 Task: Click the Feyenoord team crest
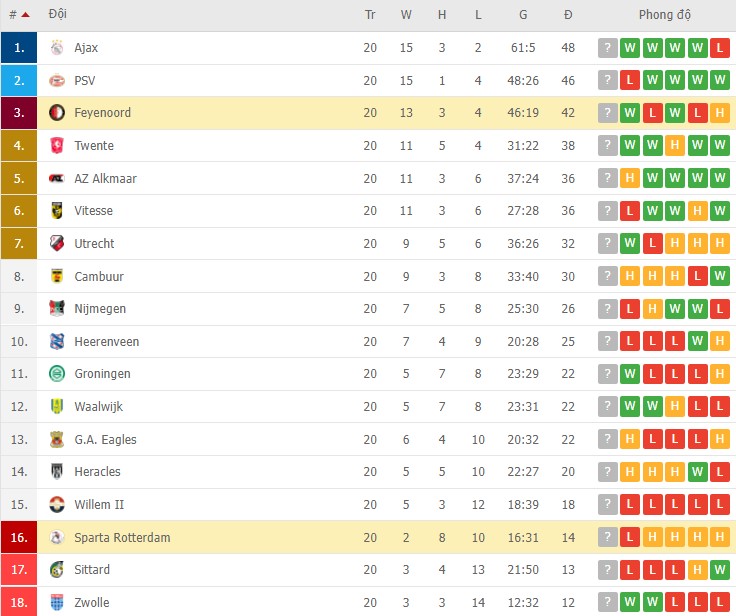(x=57, y=113)
